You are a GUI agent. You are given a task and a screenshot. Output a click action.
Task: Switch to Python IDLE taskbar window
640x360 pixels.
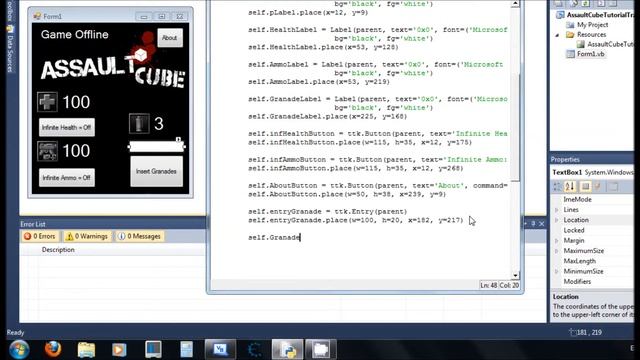[x=288, y=349]
